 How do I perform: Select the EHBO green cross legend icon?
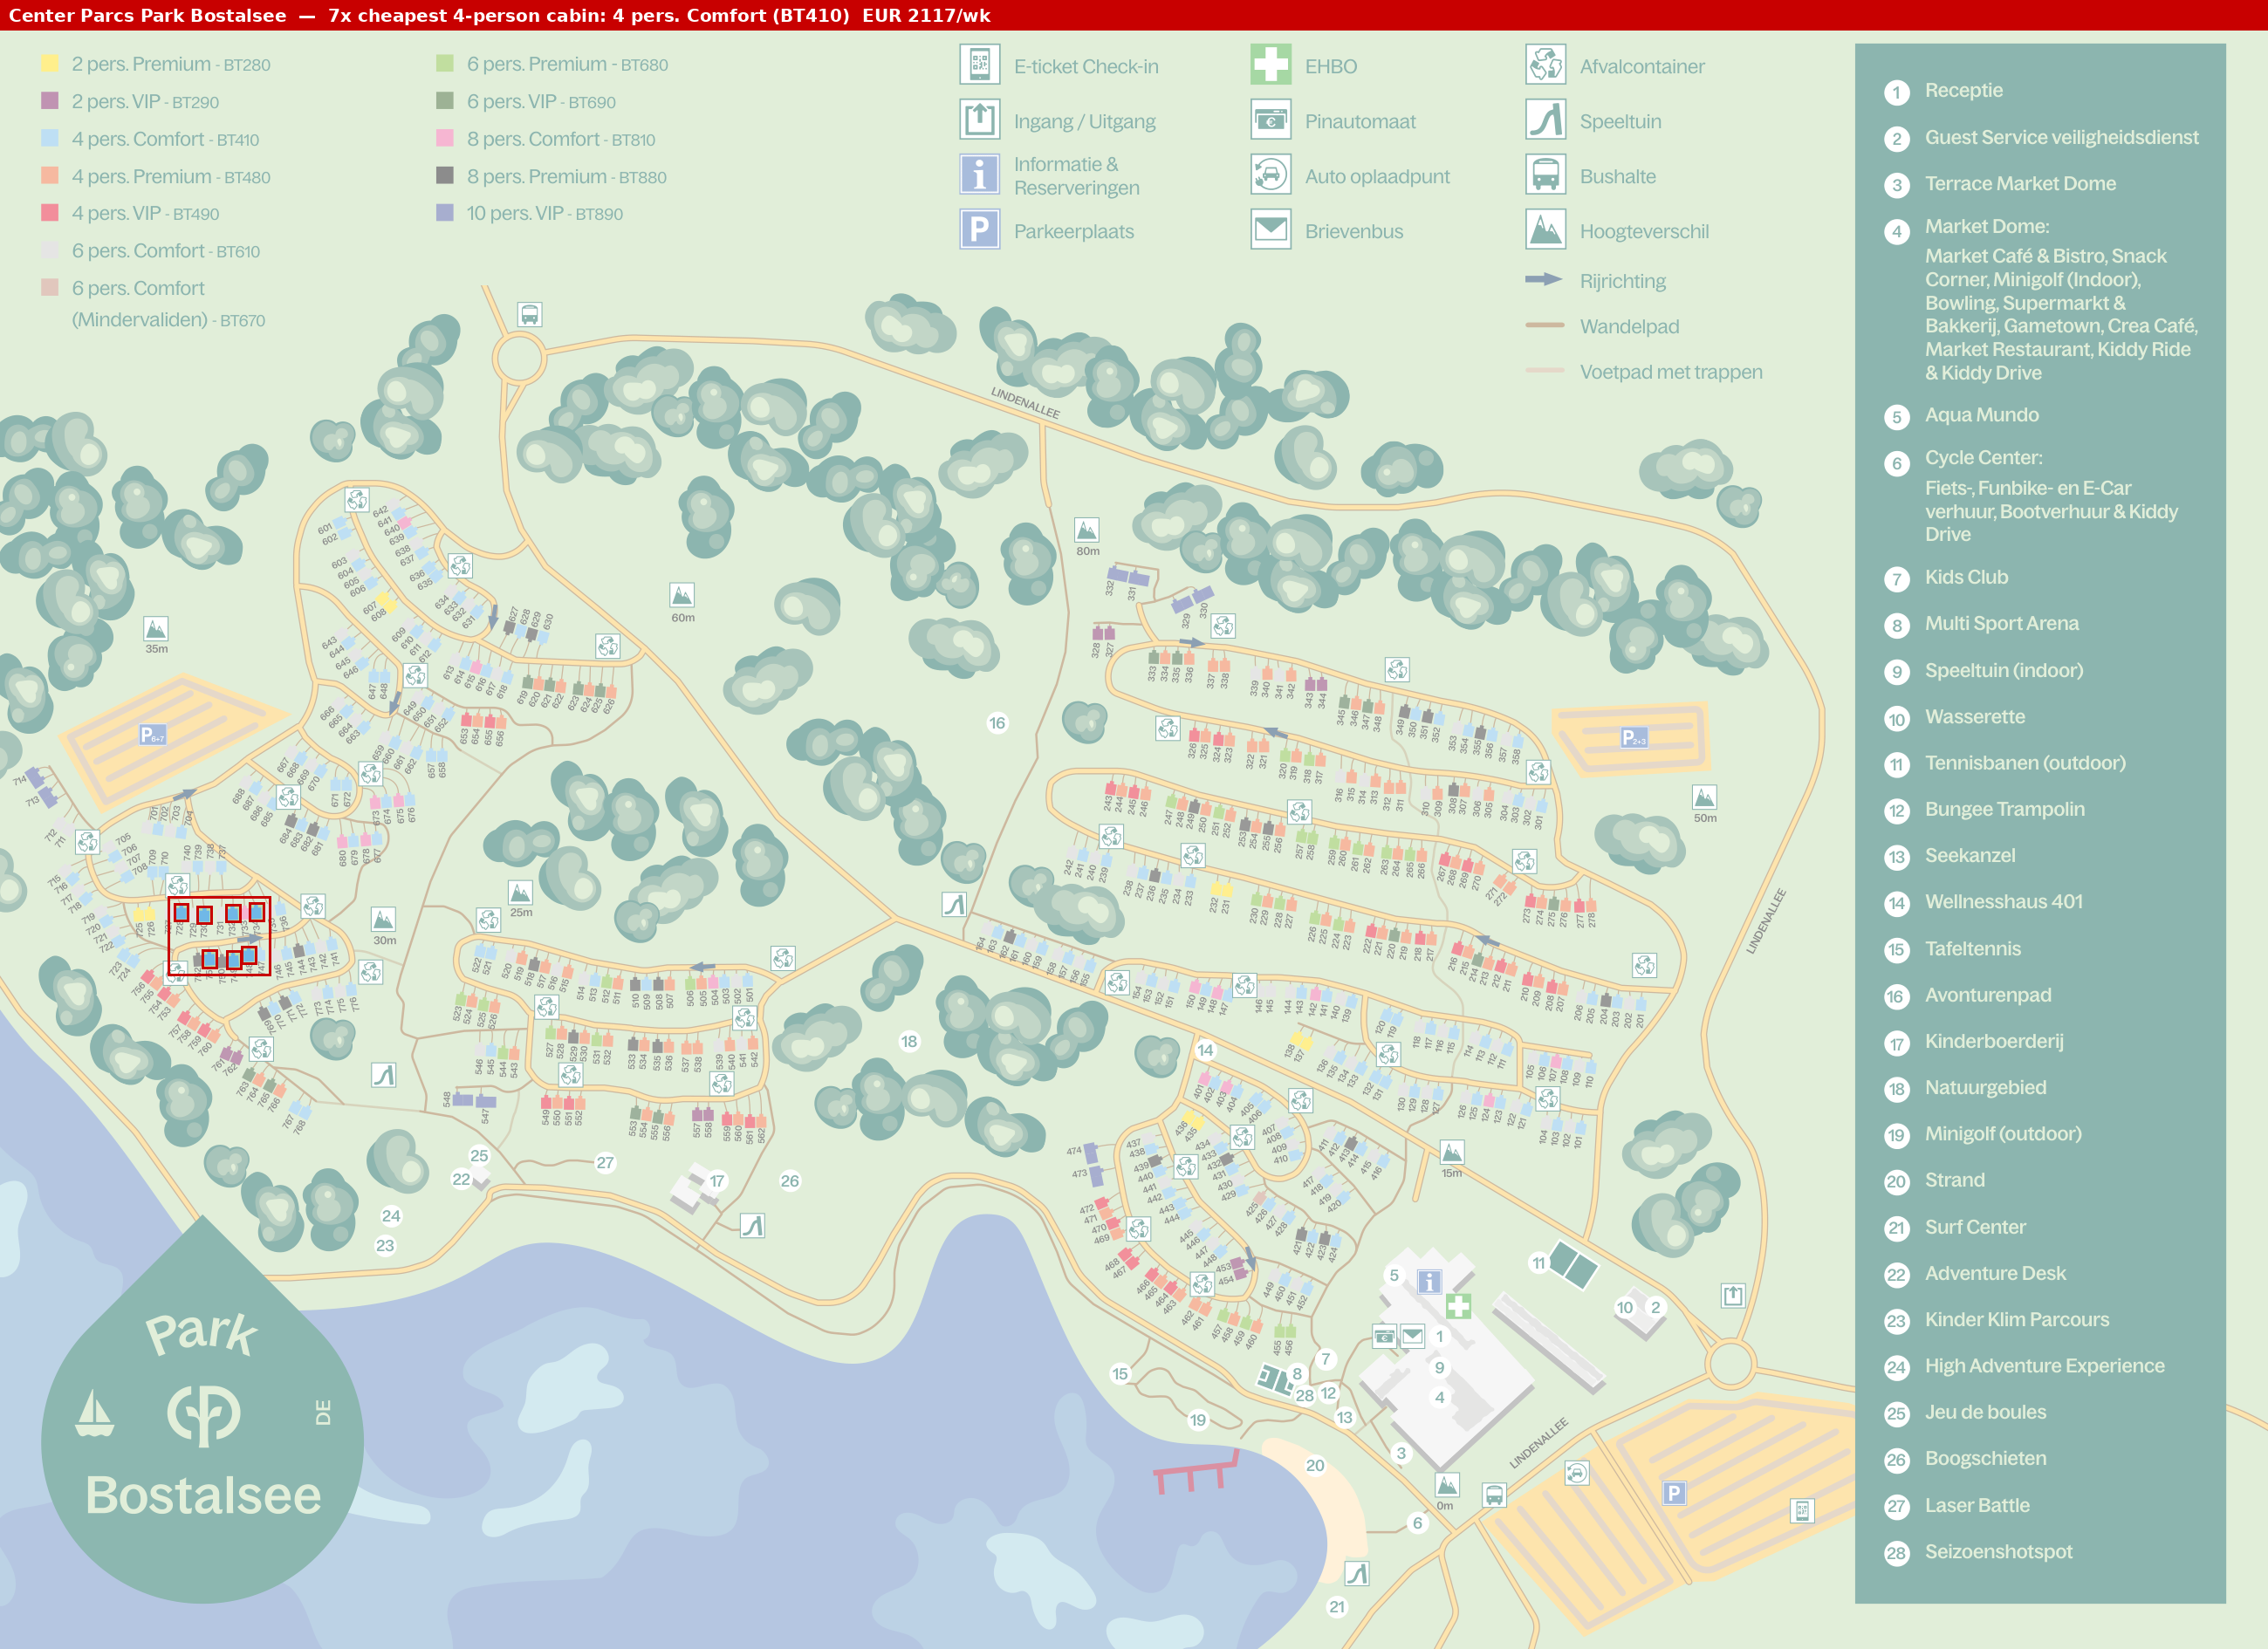[1270, 65]
